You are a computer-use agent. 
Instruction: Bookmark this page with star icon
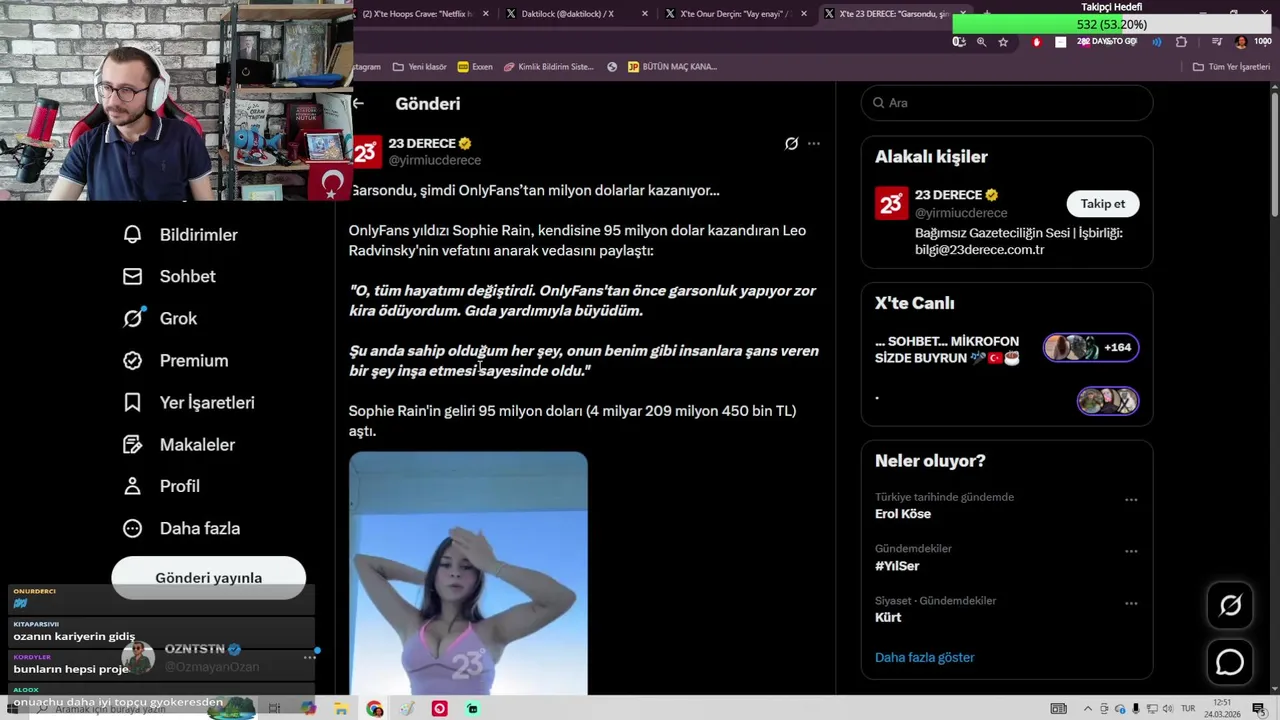pyautogui.click(x=1003, y=42)
